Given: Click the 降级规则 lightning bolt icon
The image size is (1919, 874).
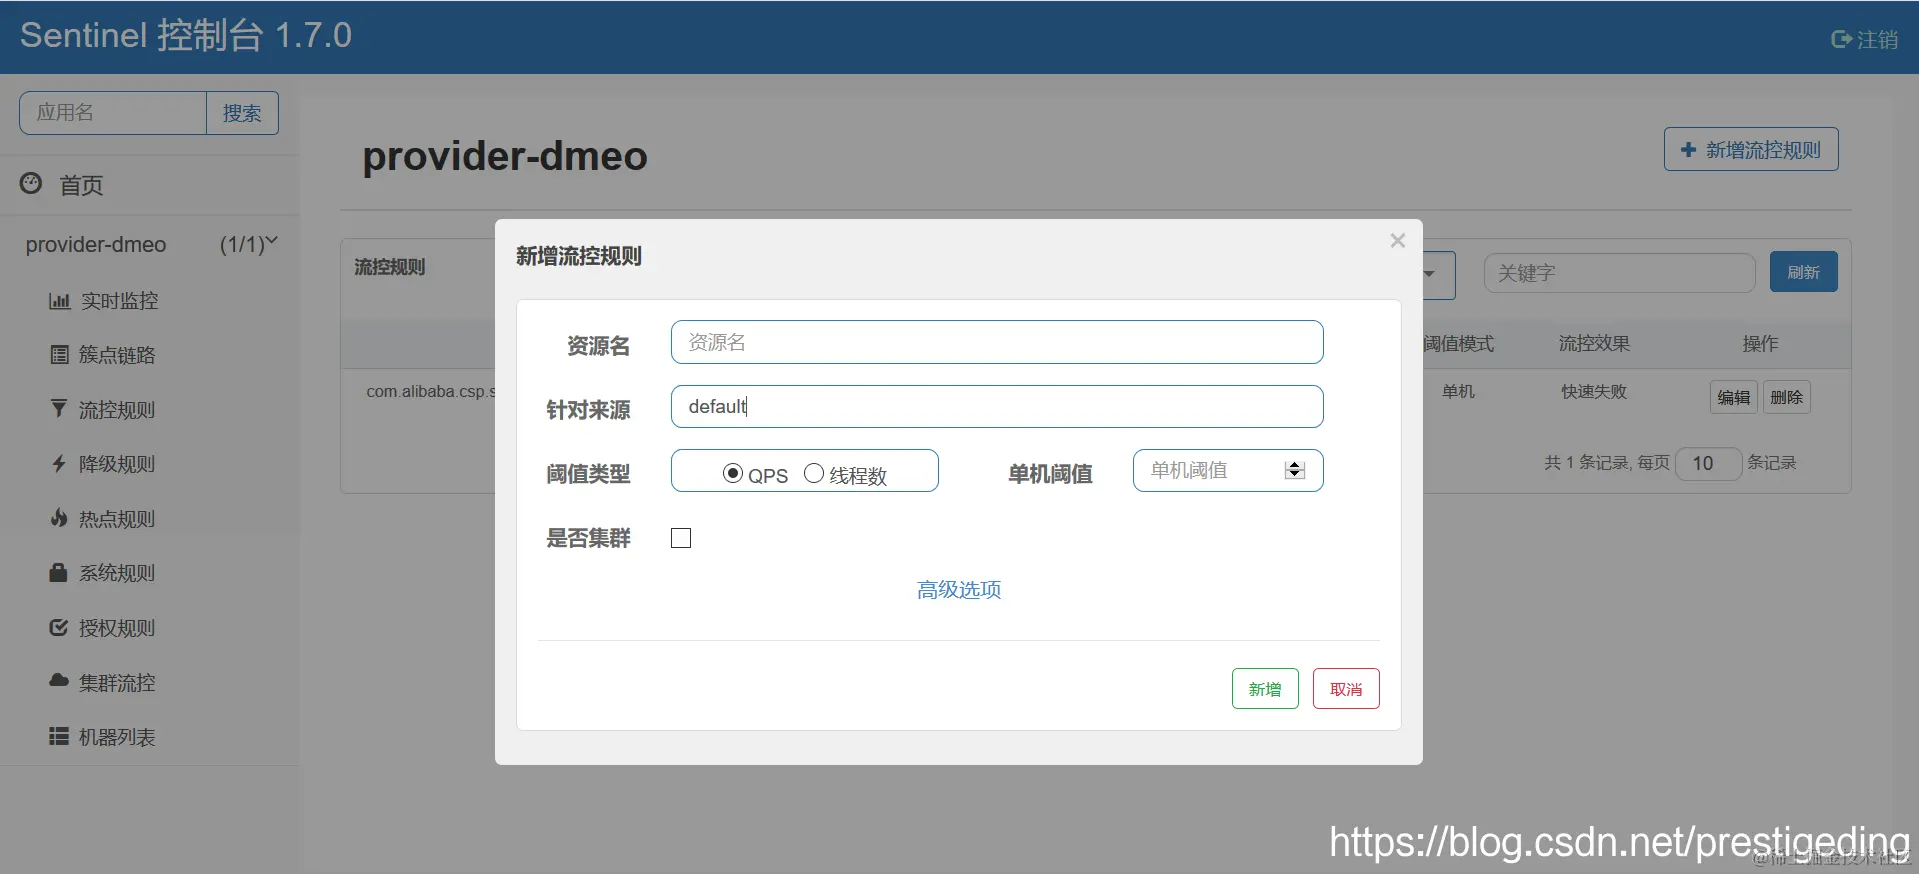Looking at the screenshot, I should click(59, 464).
